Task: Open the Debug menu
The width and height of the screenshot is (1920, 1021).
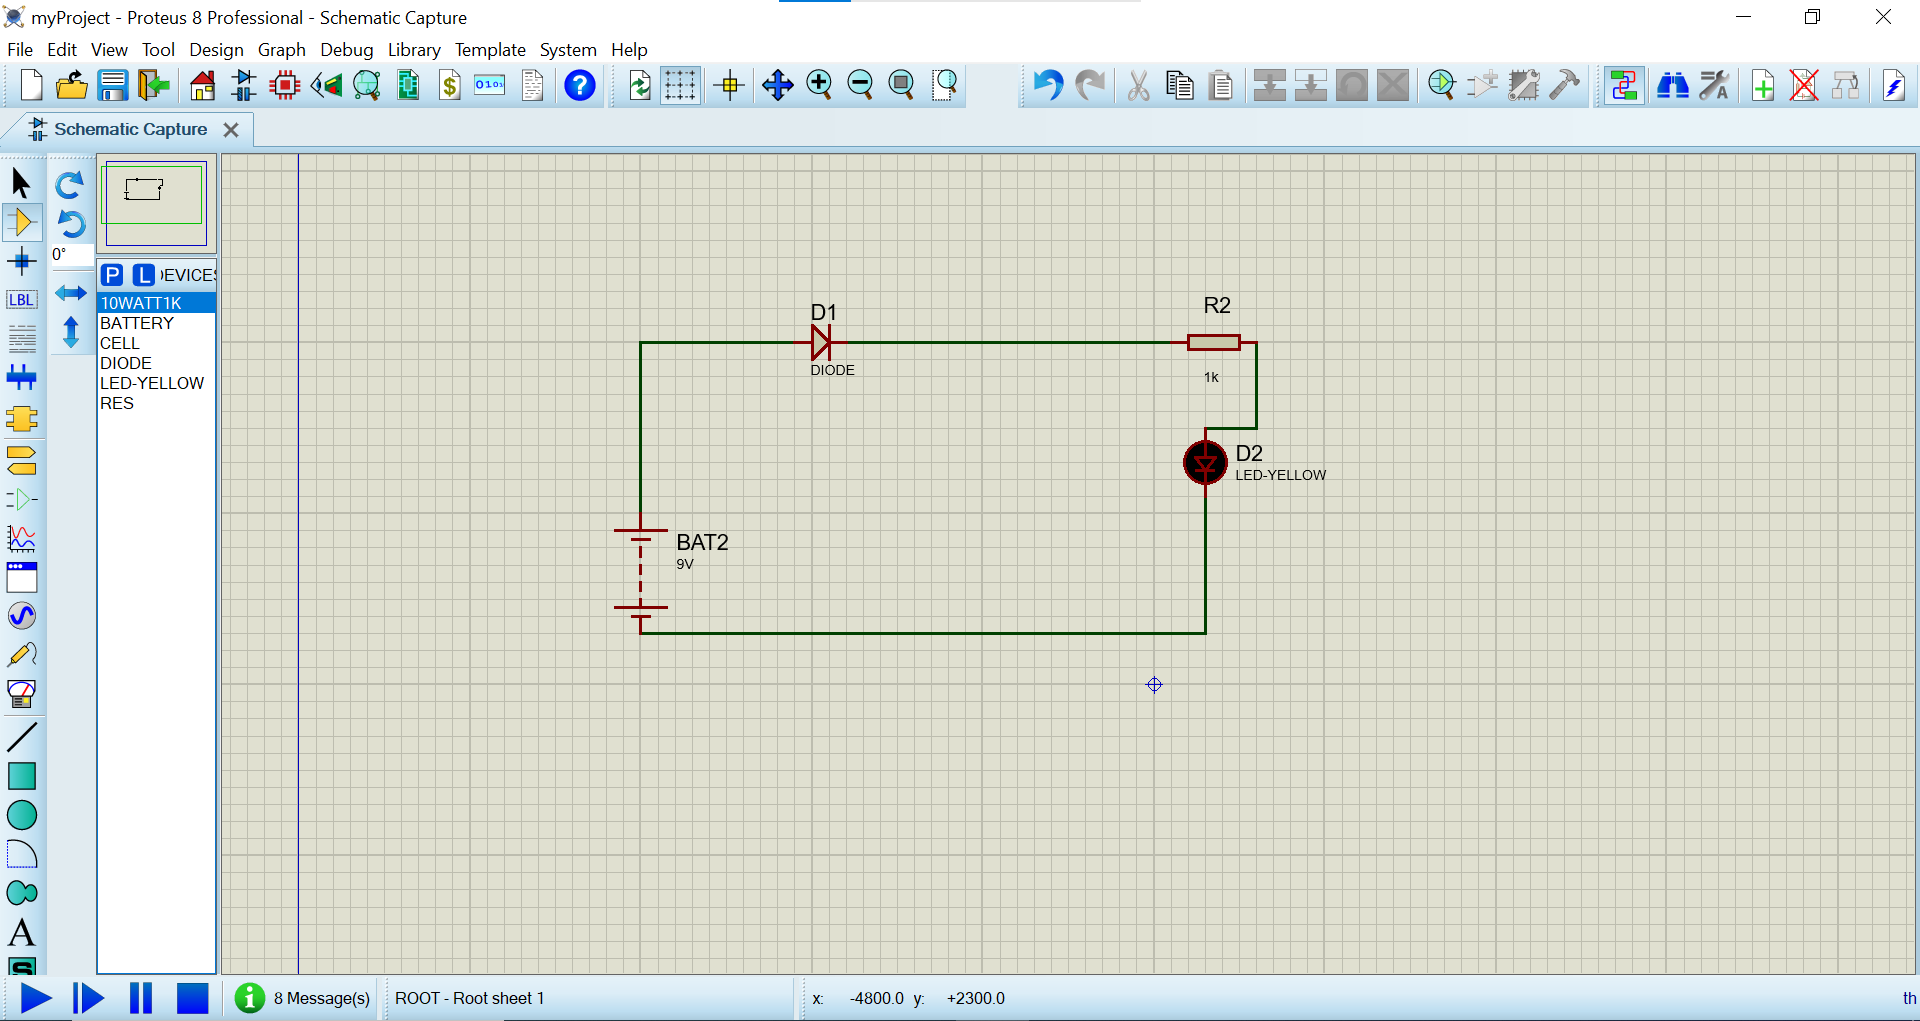Action: 346,50
